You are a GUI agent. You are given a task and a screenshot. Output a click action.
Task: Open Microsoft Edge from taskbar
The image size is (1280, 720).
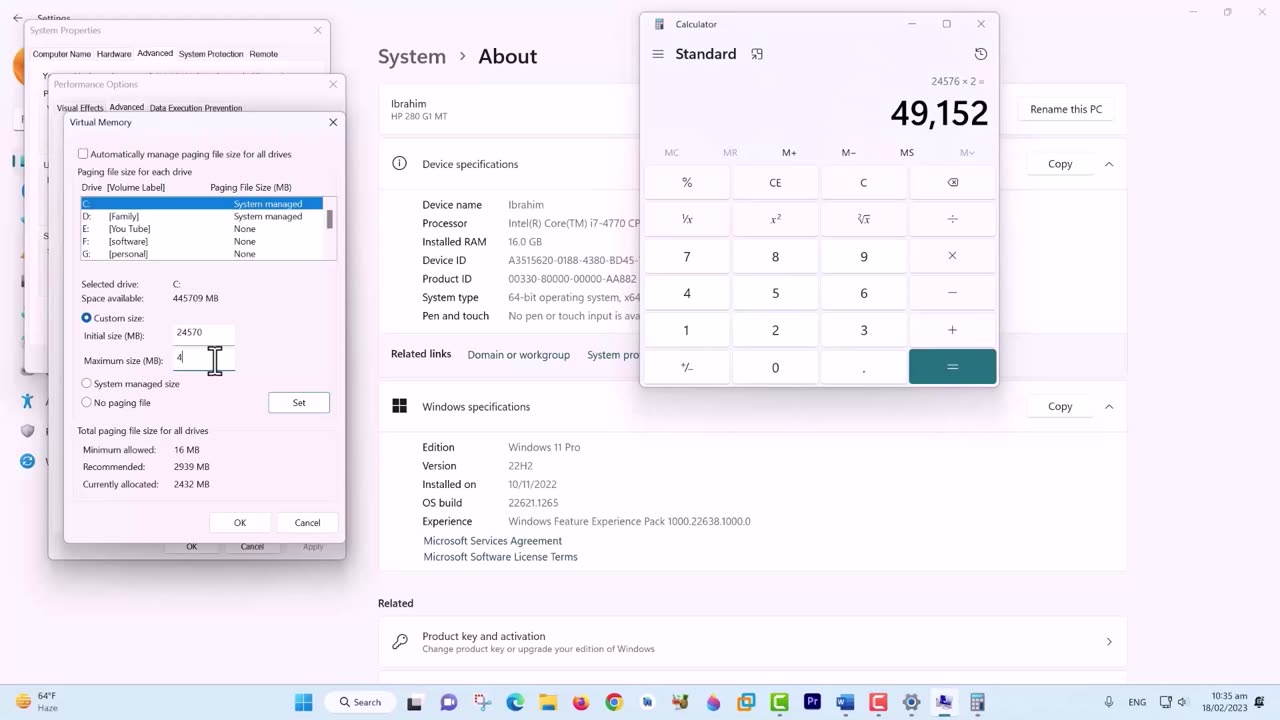click(x=515, y=702)
